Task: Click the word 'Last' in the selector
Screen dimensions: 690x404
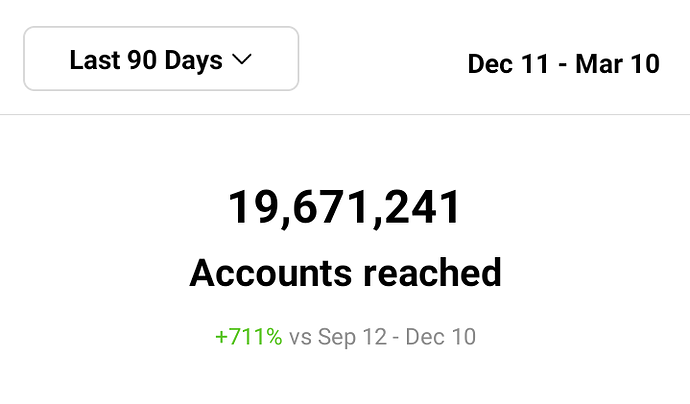Action: (x=95, y=59)
